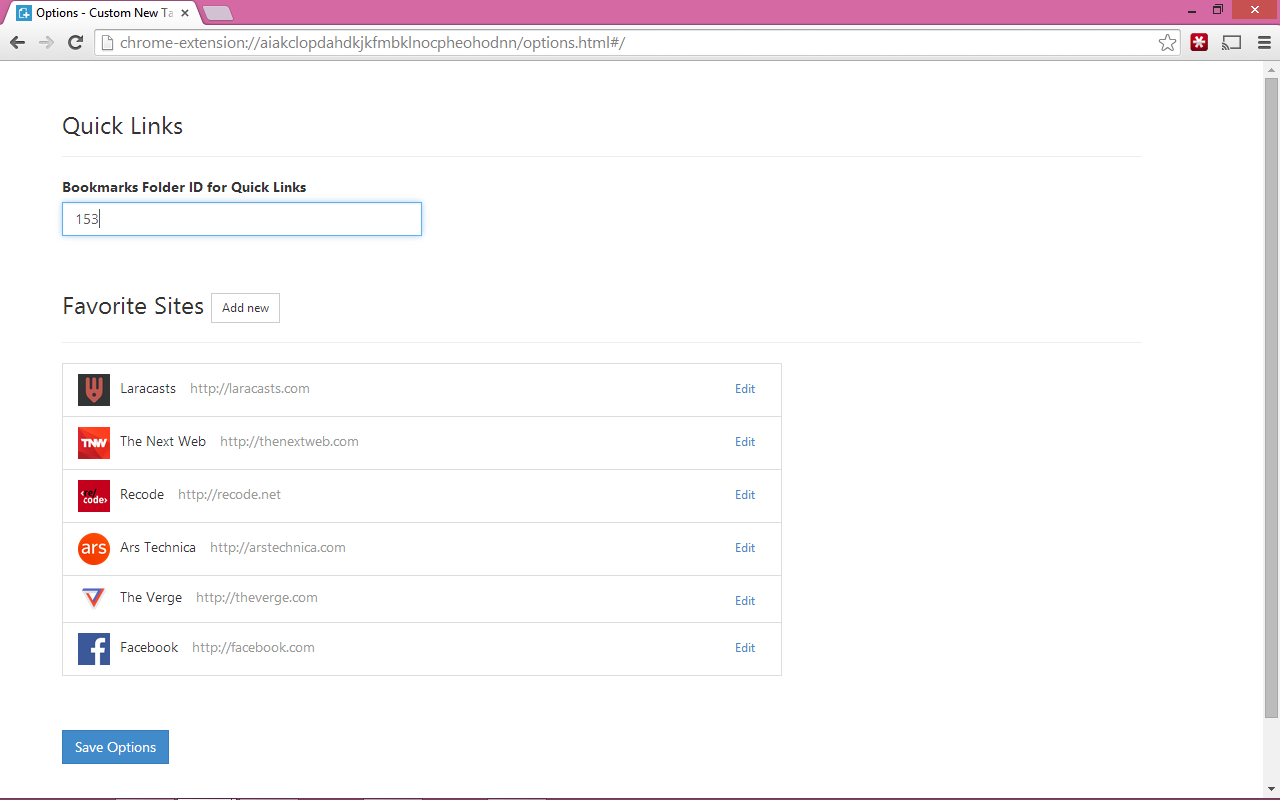Click the Laracasts favicon
The height and width of the screenshot is (800, 1280).
(94, 390)
